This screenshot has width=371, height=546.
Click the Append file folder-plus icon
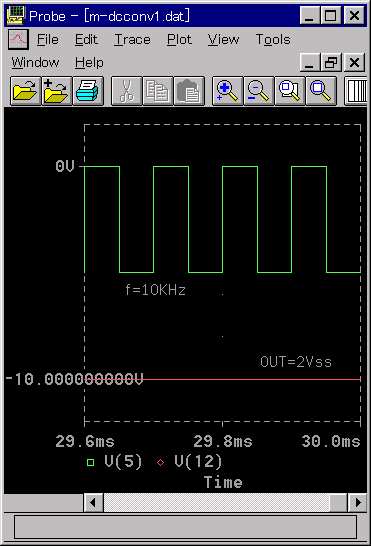(x=56, y=91)
